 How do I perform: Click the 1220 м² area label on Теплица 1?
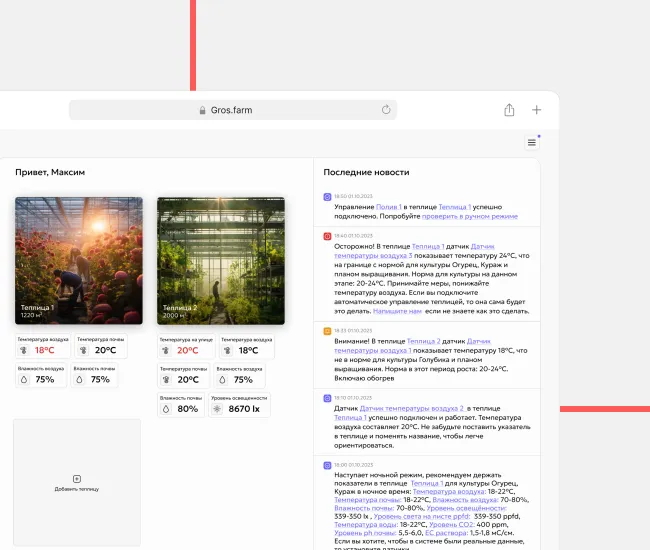[32, 315]
